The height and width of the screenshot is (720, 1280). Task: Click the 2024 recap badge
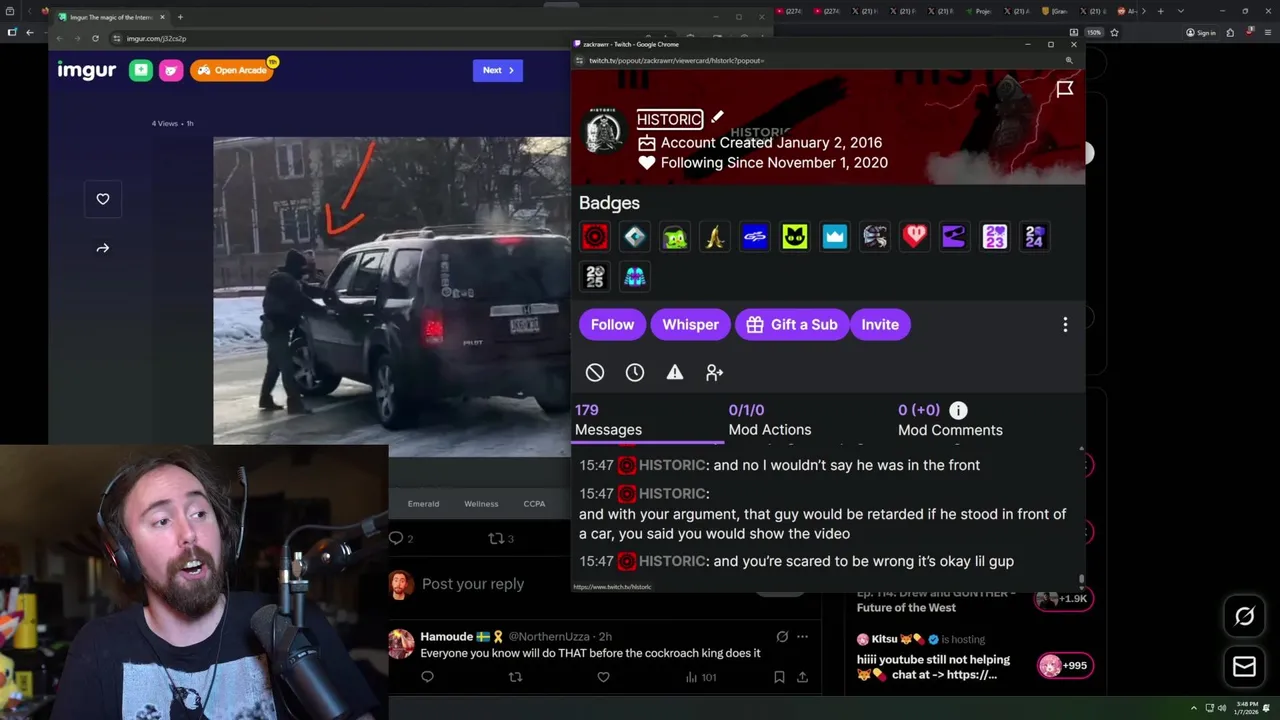pyautogui.click(x=1035, y=237)
